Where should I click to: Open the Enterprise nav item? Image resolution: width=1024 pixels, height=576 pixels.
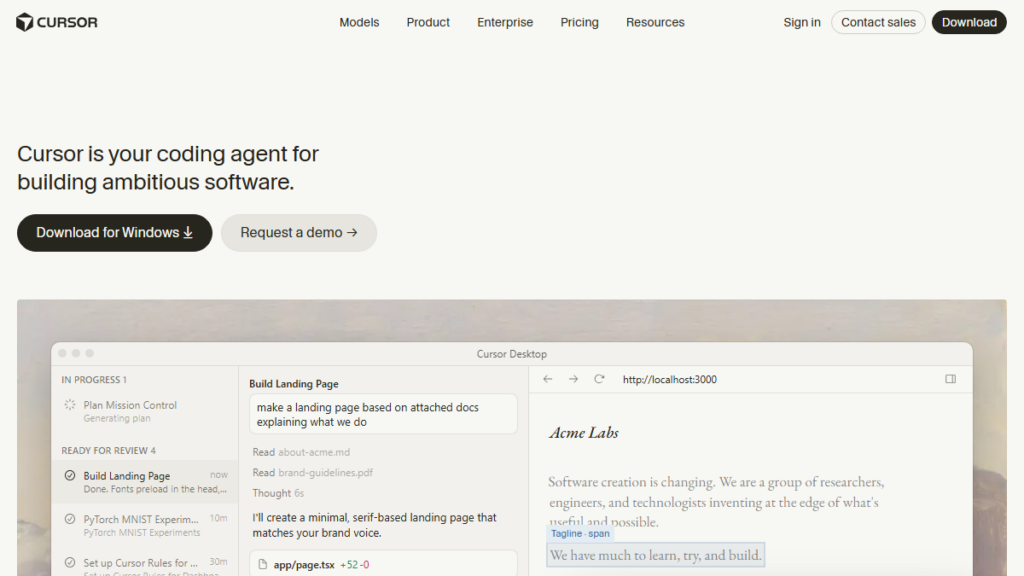coord(505,22)
